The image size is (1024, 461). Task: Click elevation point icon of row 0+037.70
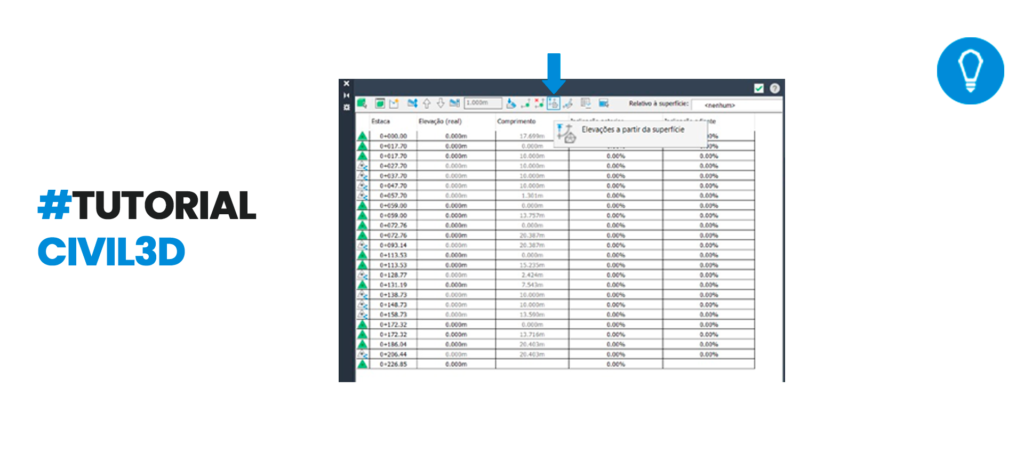pos(362,176)
